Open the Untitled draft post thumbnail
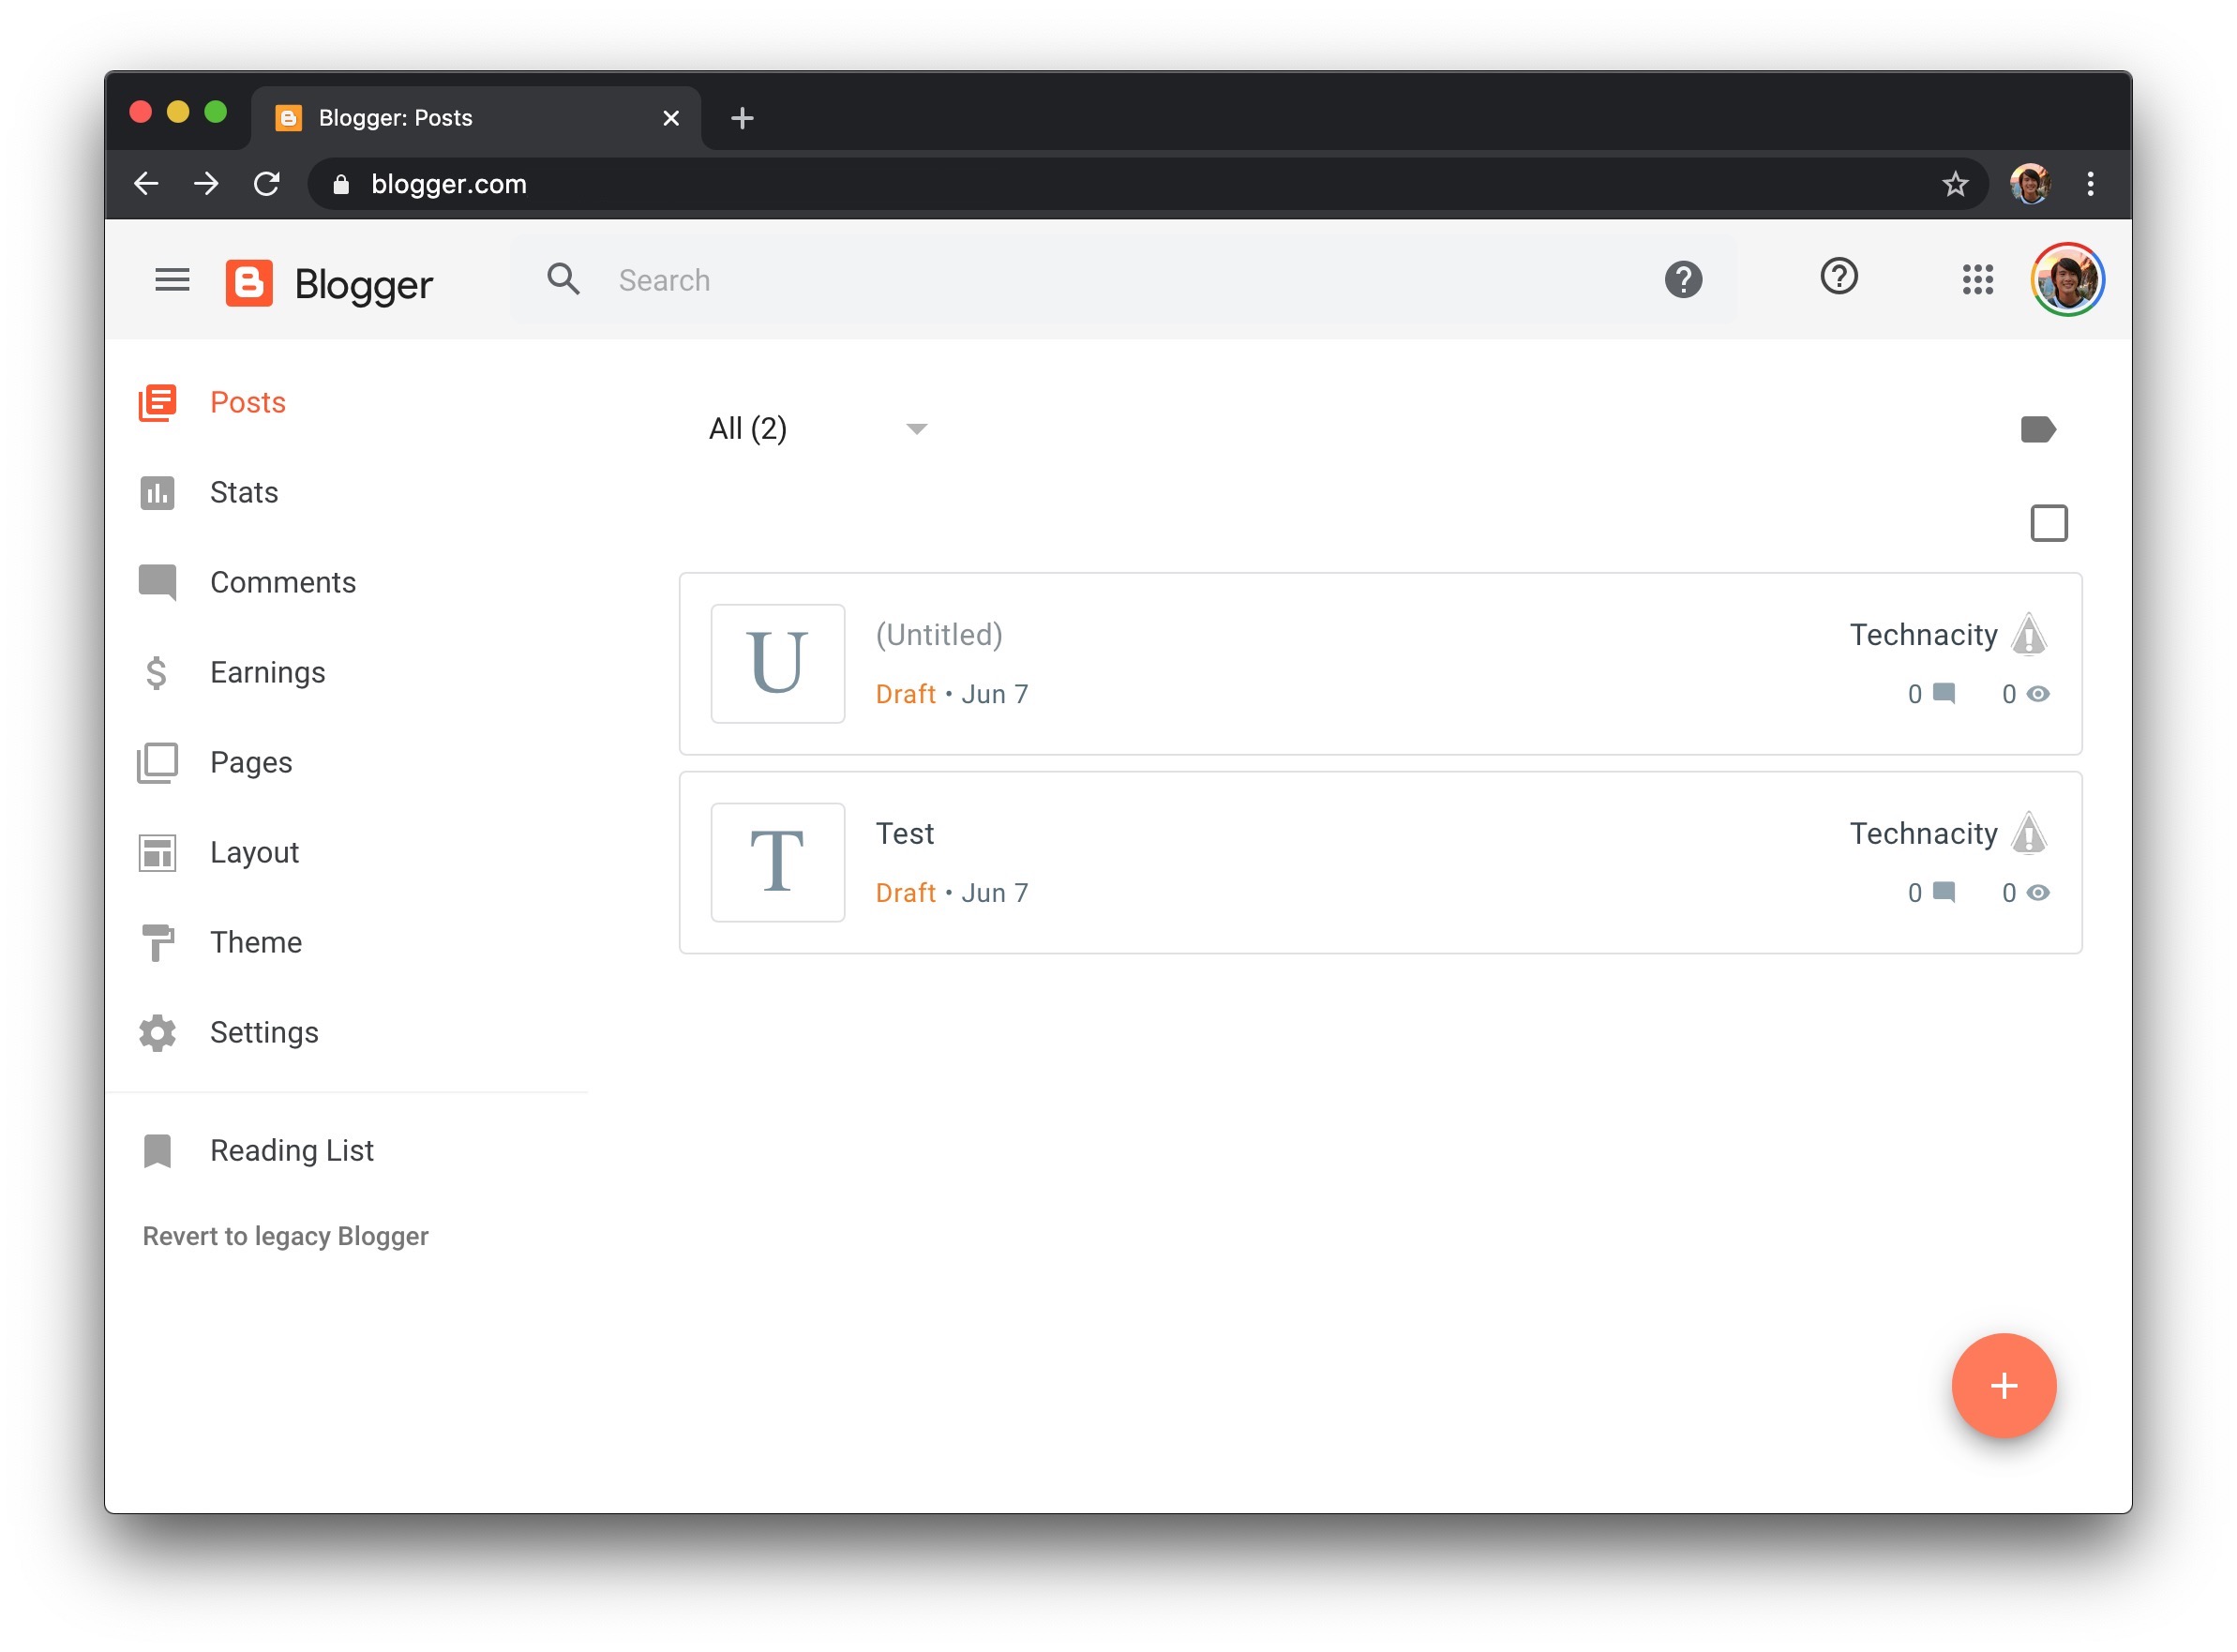This screenshot has height=1652, width=2237. (x=778, y=663)
